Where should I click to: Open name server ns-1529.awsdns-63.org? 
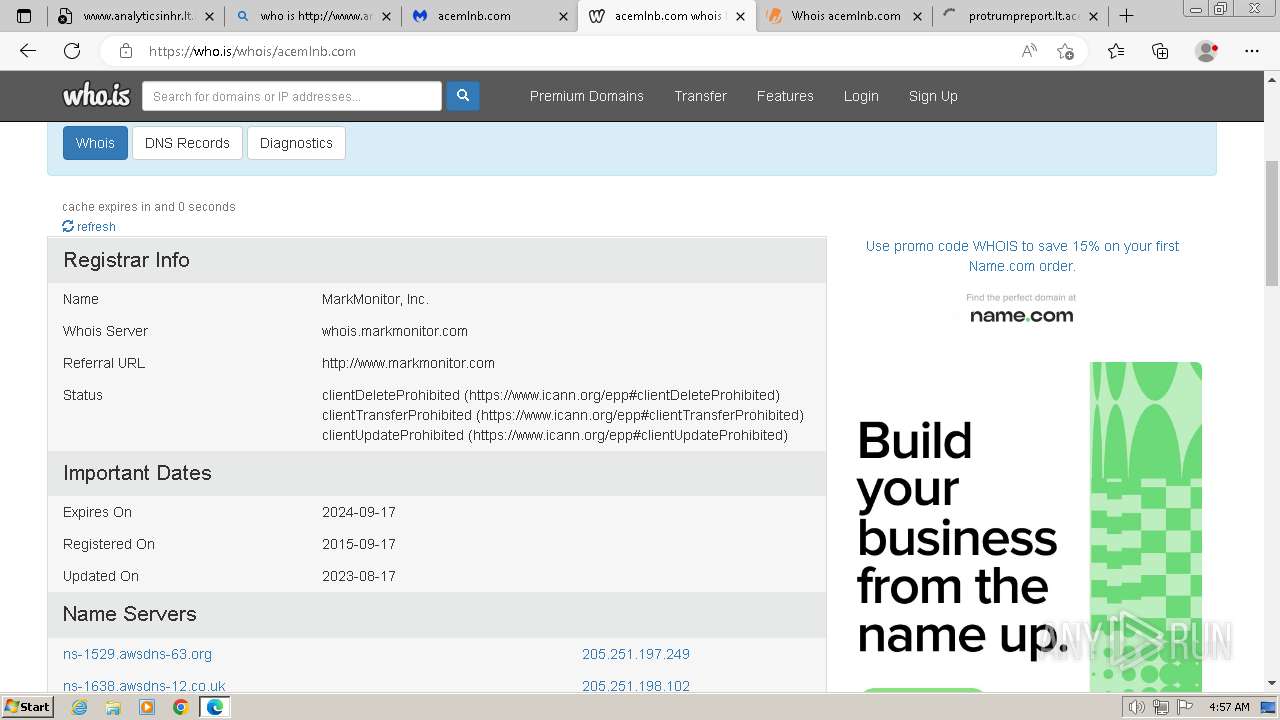click(x=137, y=654)
